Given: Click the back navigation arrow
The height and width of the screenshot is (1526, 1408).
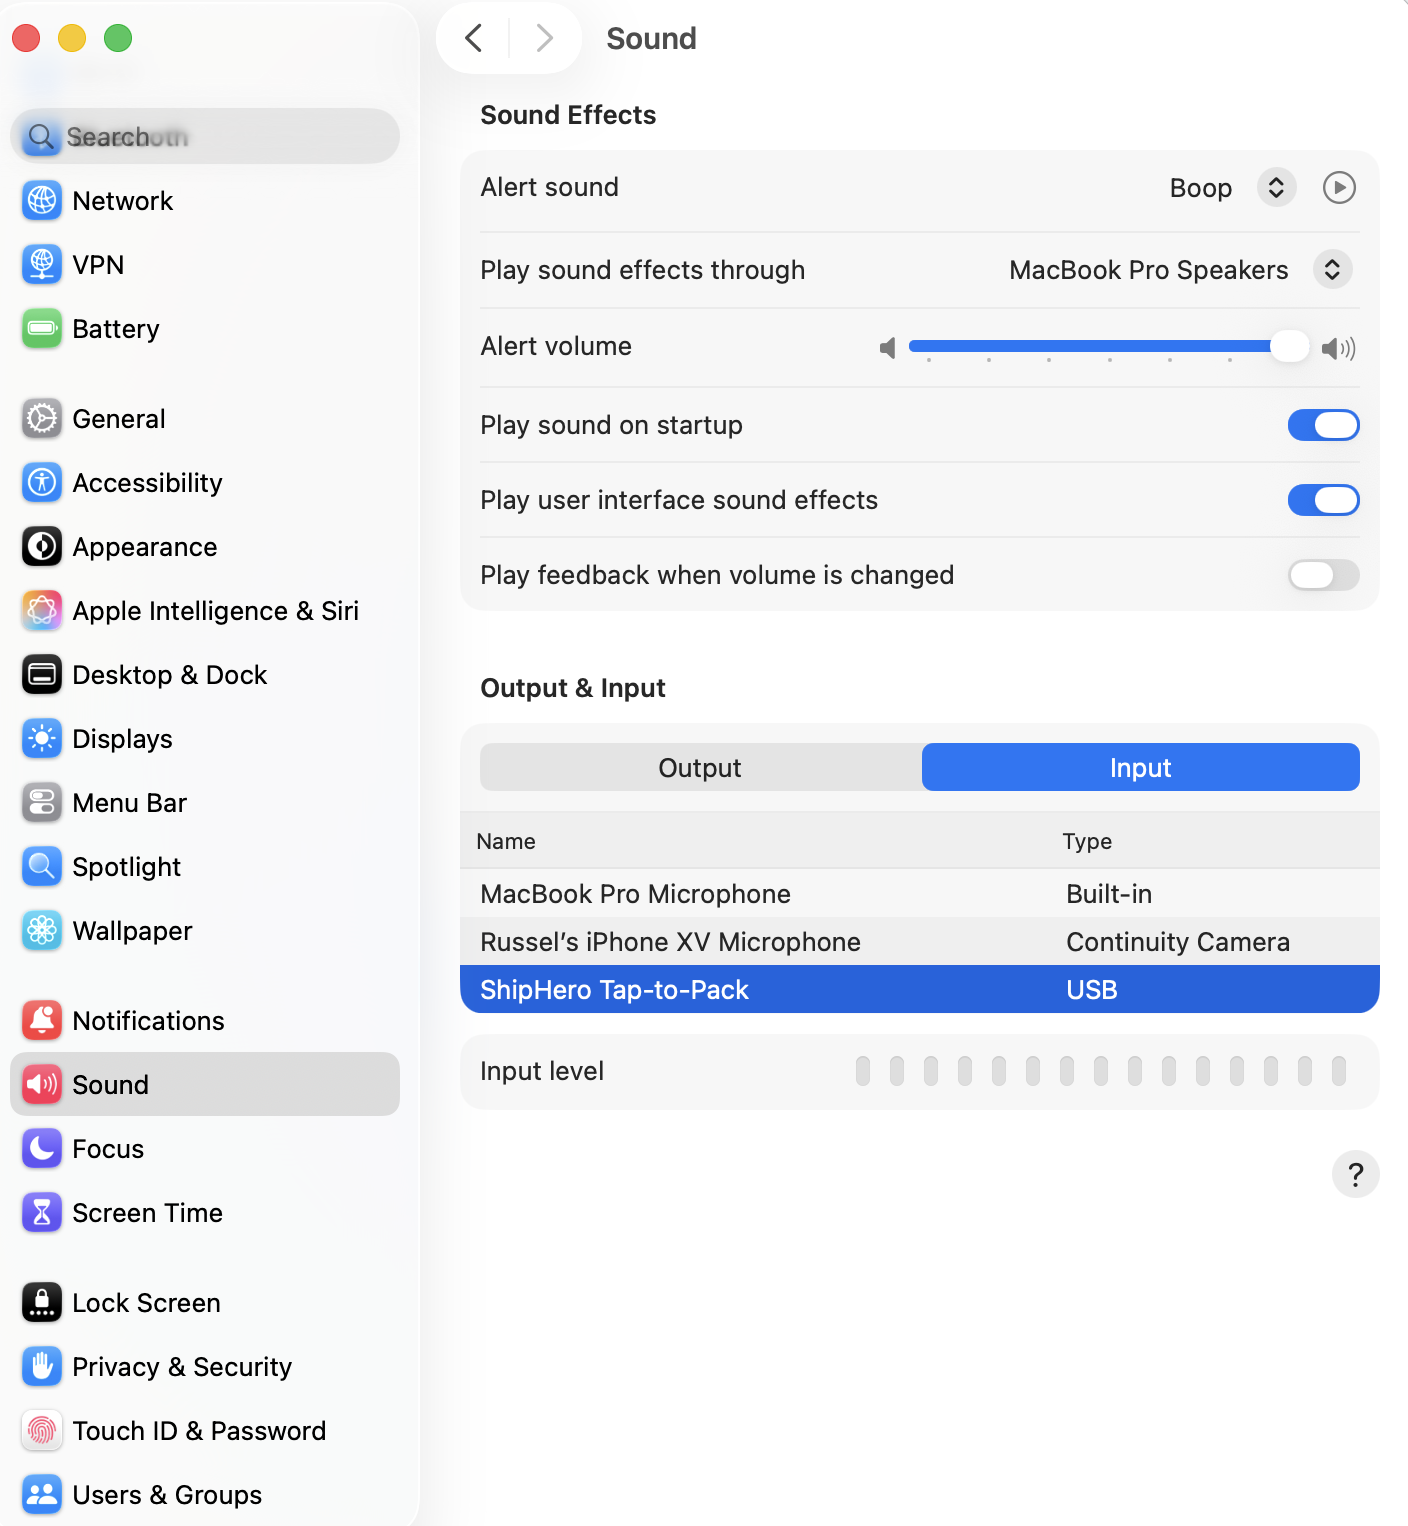Looking at the screenshot, I should pos(474,39).
